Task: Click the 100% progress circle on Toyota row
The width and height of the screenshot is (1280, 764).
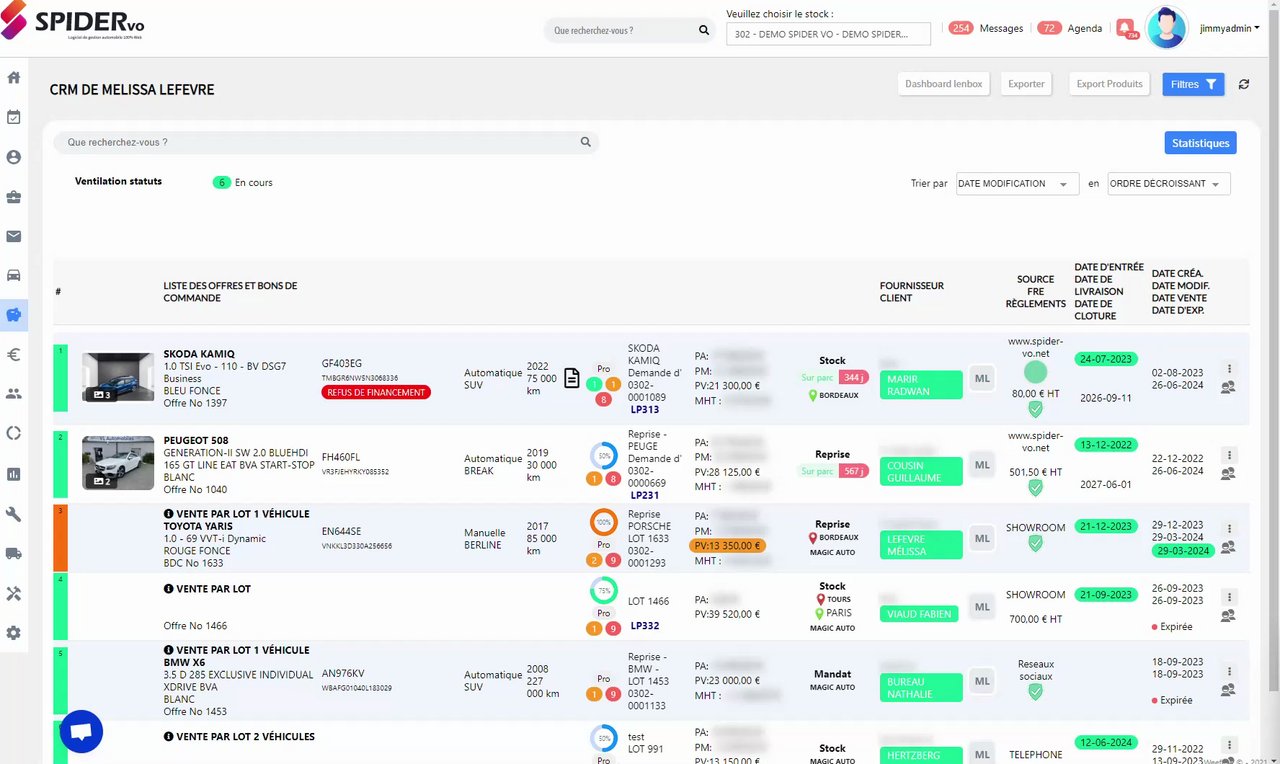Action: (604, 522)
